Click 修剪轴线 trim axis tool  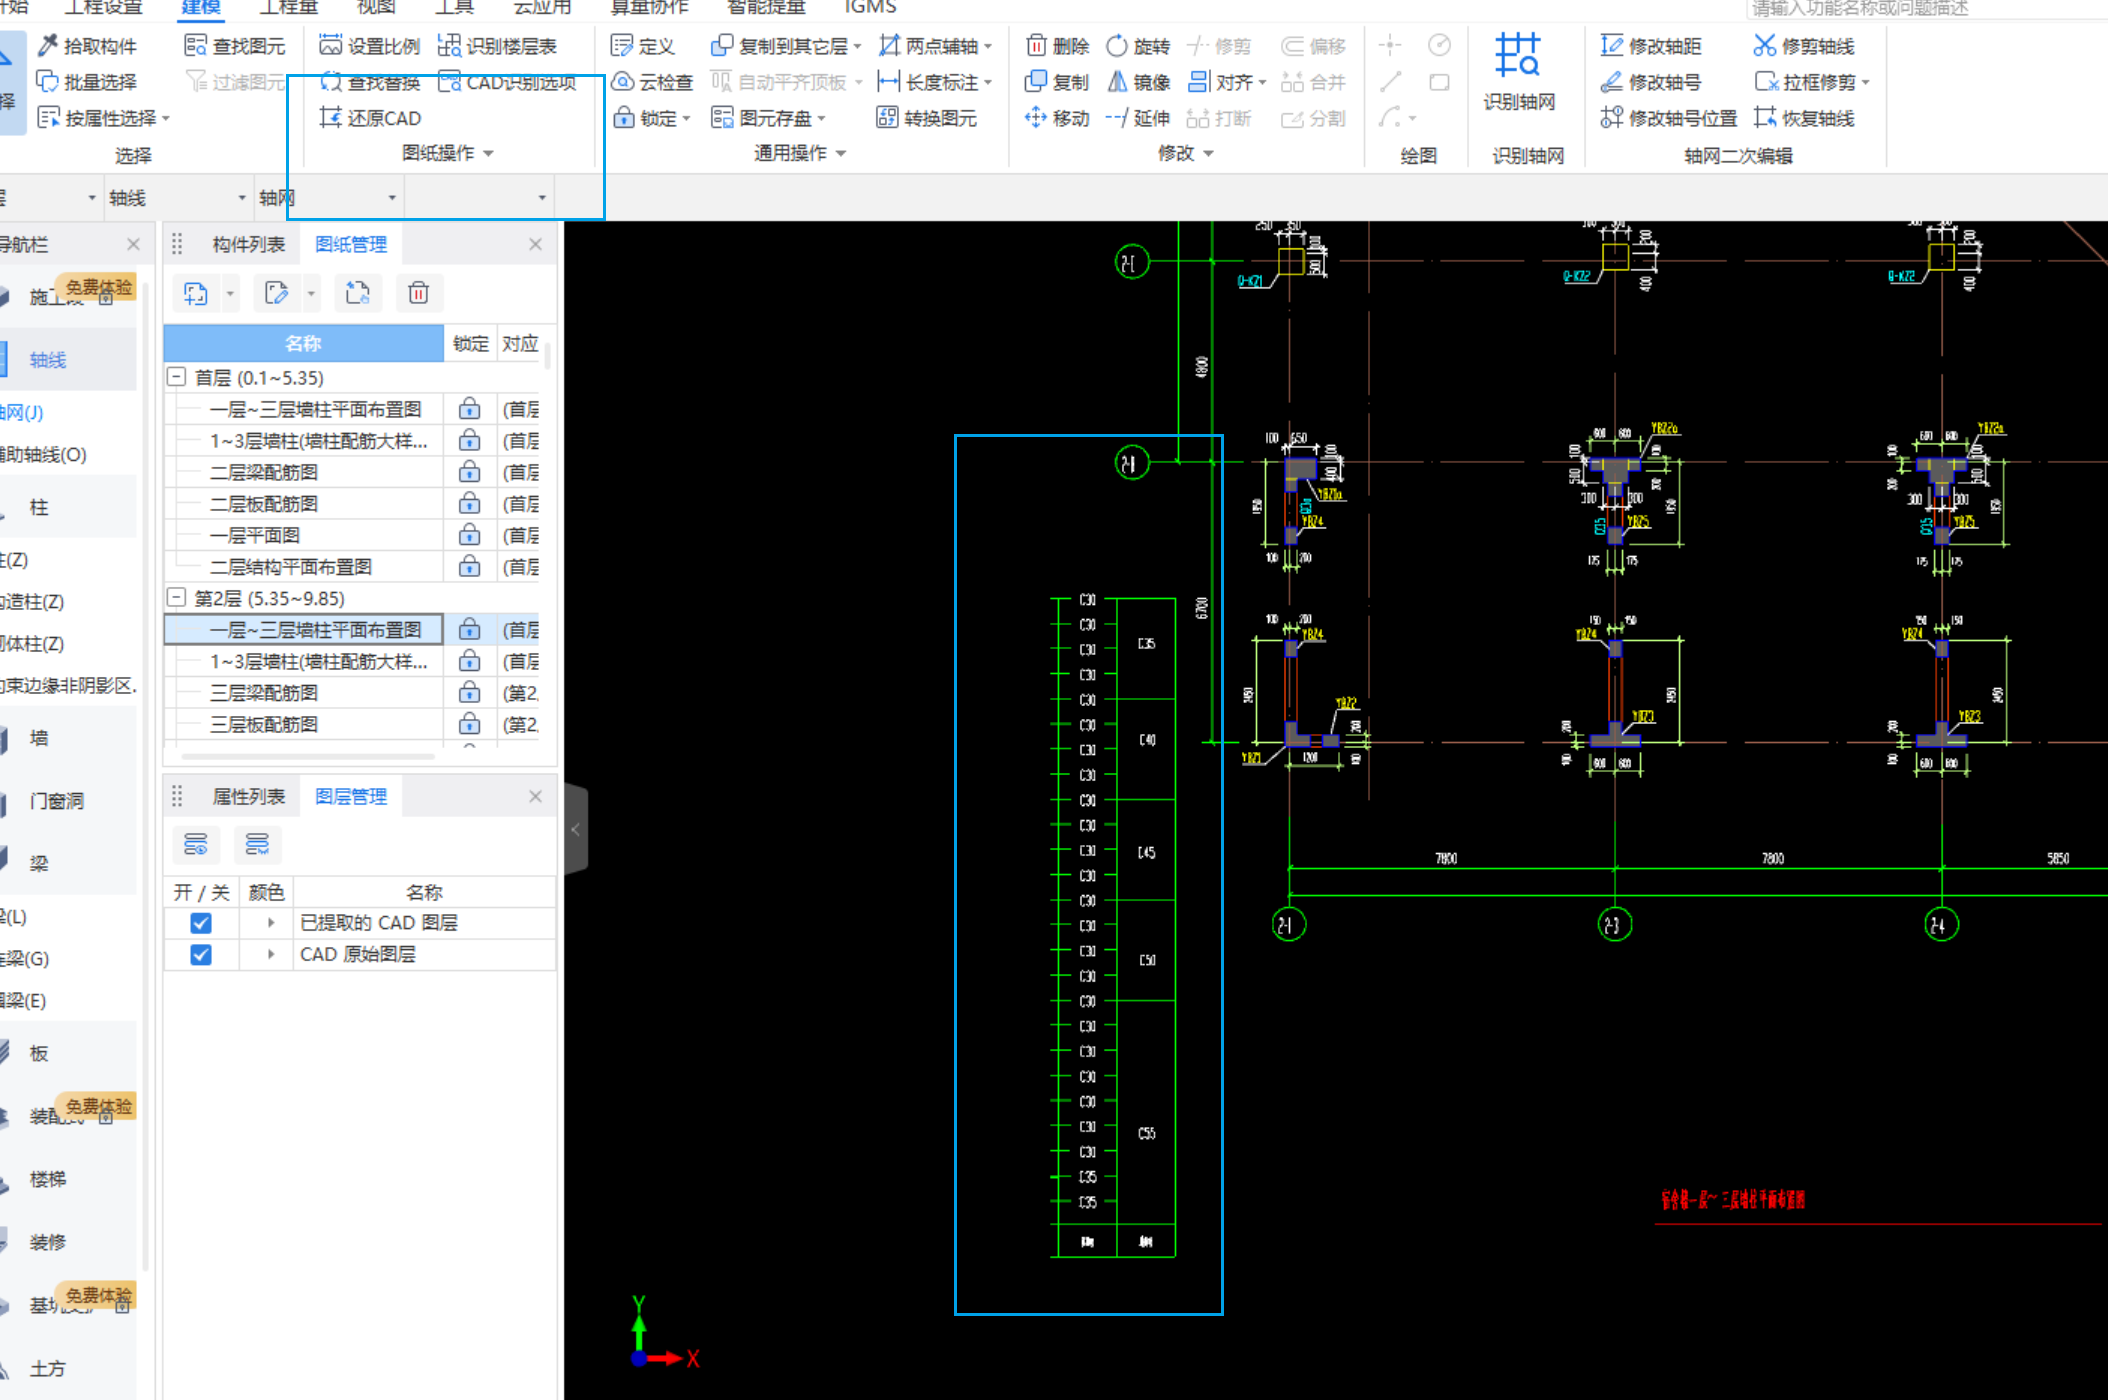pos(1804,46)
